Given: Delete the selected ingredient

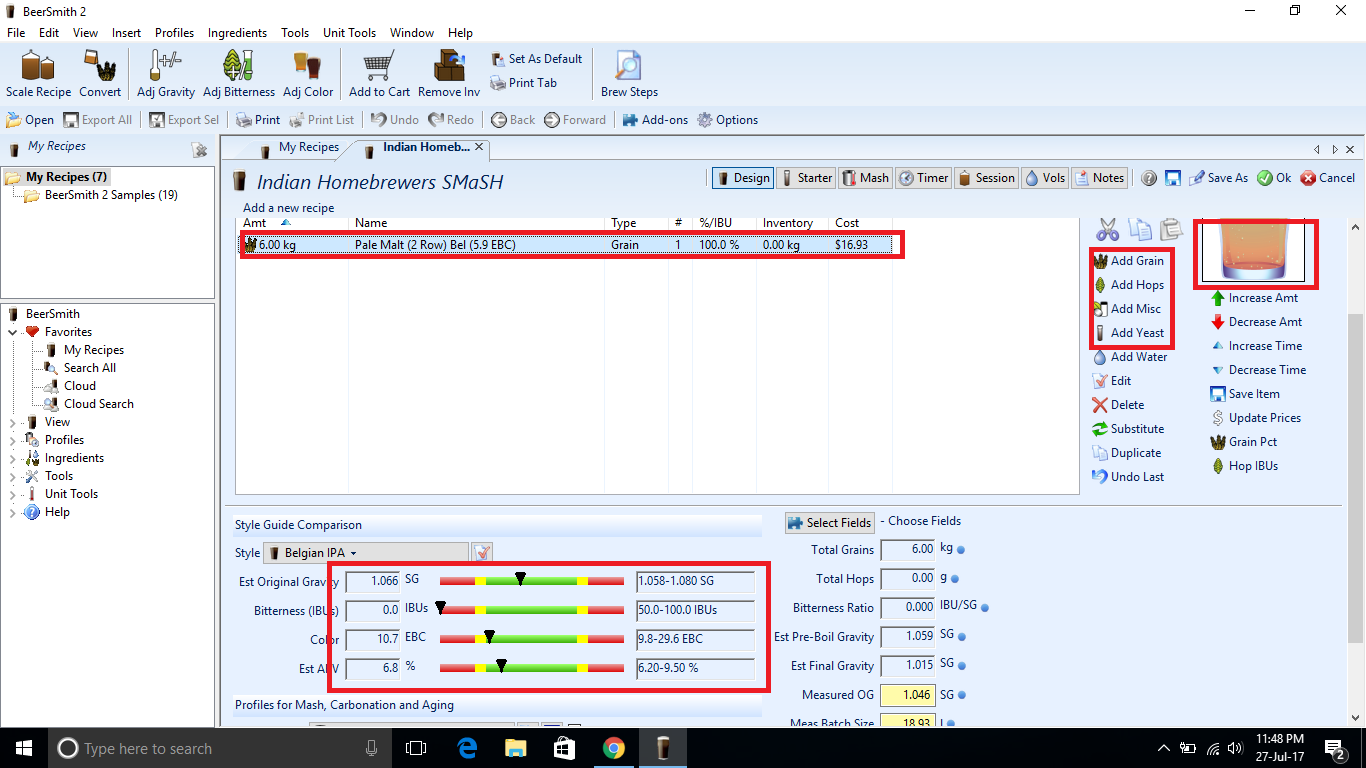Looking at the screenshot, I should 1118,405.
